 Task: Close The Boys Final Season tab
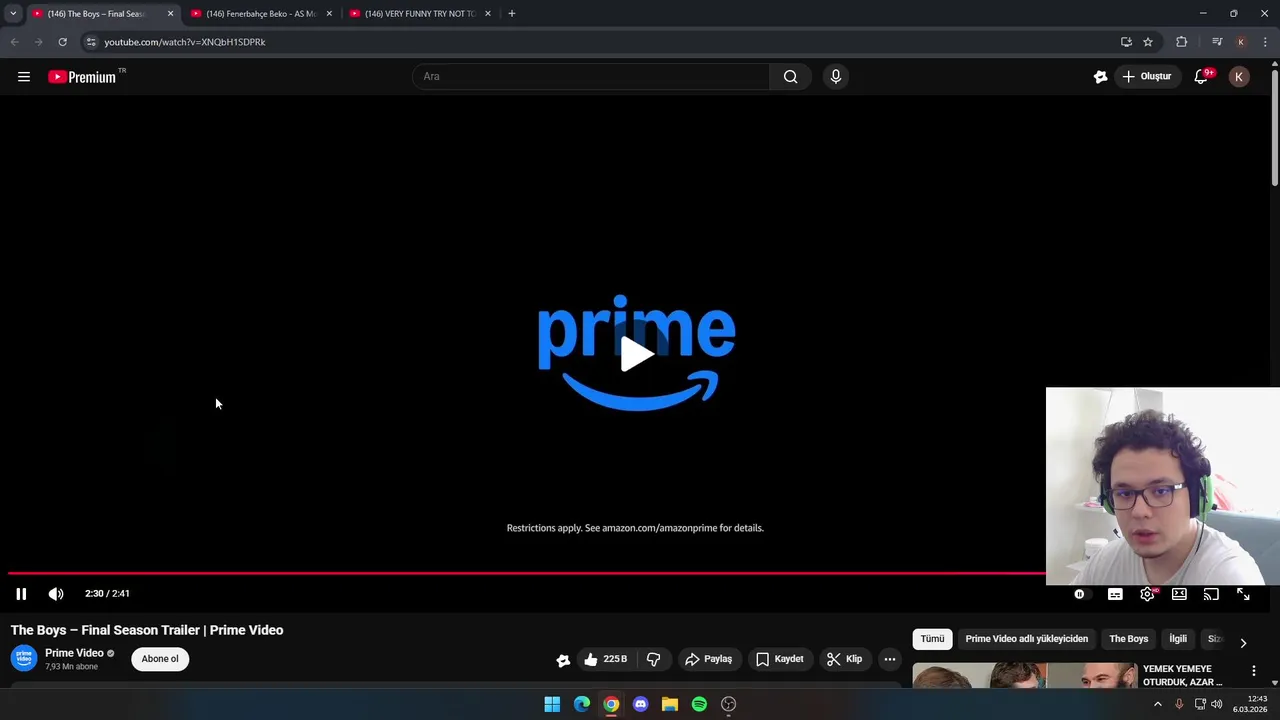(x=170, y=14)
